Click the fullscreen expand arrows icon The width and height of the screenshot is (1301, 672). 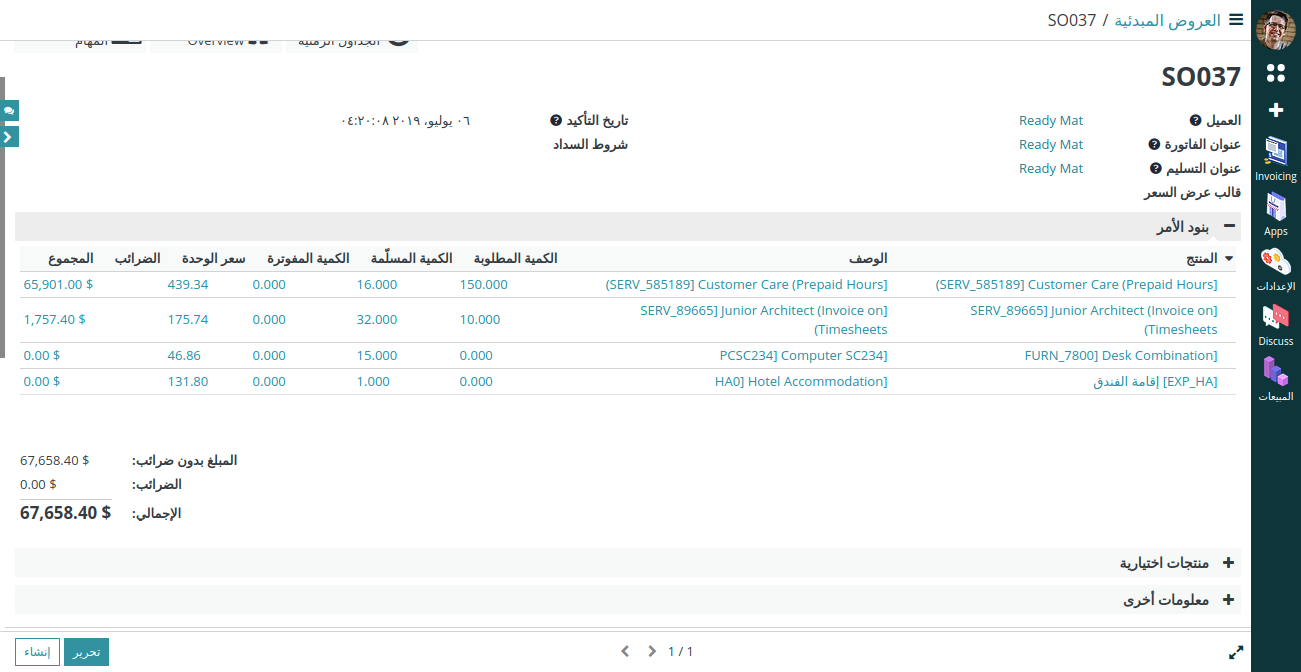(1236, 652)
